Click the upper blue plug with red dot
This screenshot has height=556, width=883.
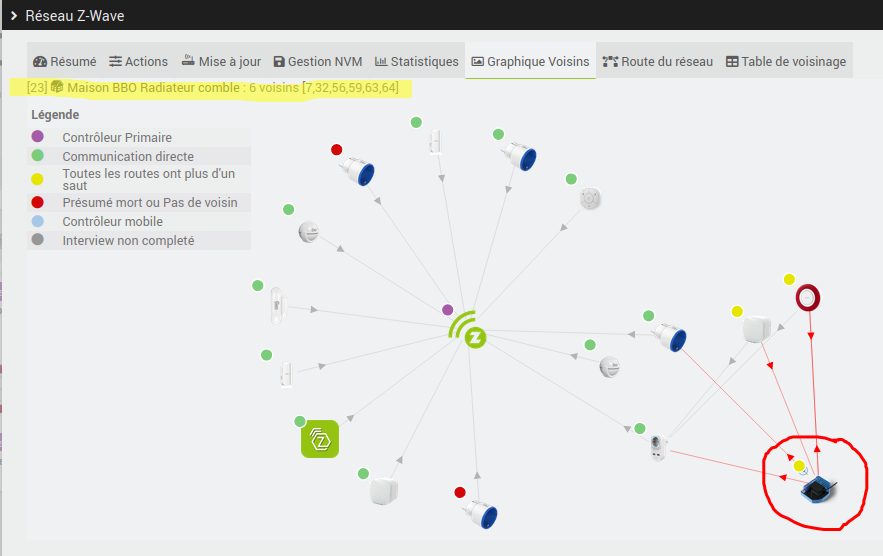point(359,171)
